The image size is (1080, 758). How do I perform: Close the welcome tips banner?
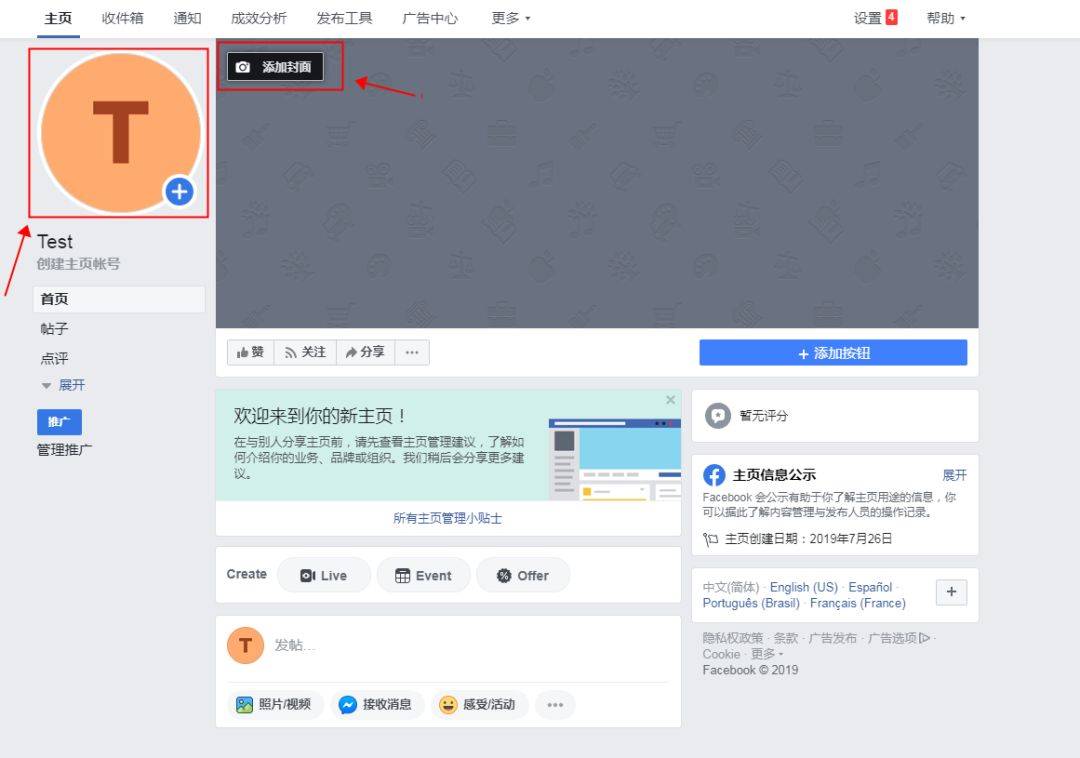(x=670, y=400)
